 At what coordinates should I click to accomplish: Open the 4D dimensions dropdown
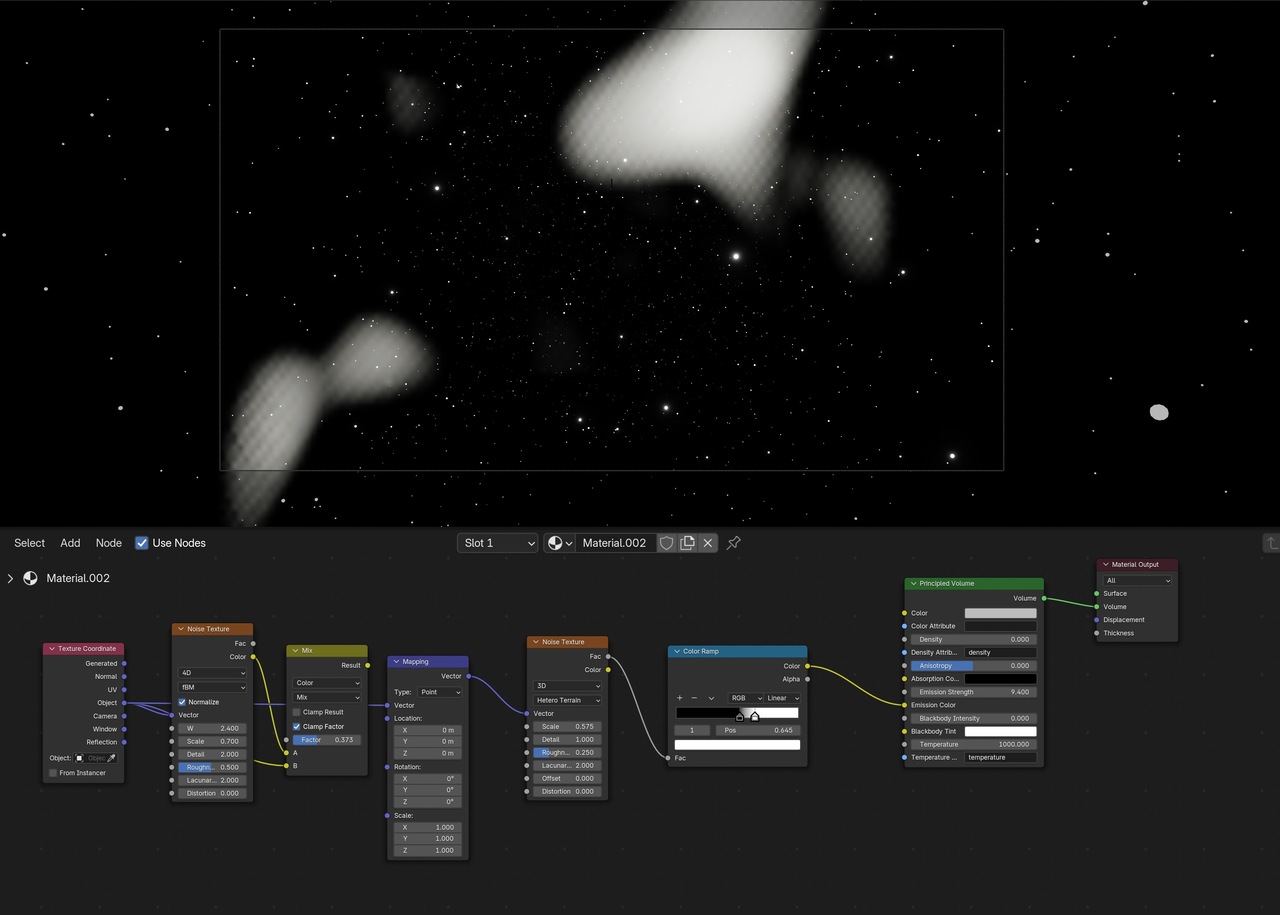click(x=212, y=673)
